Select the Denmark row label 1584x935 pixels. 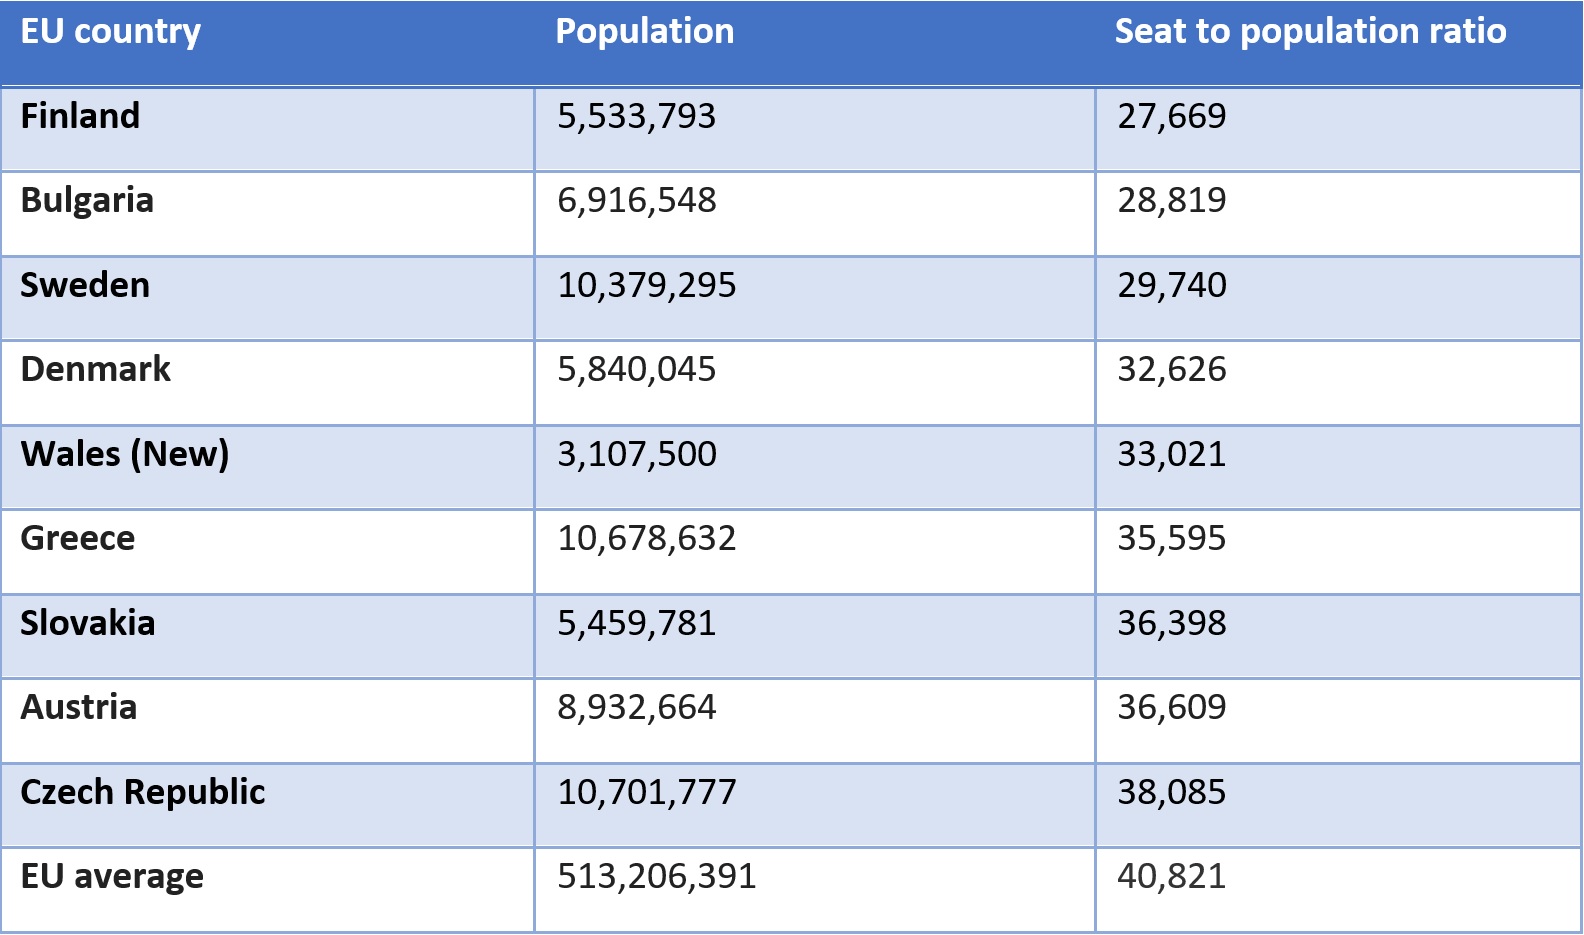click(95, 369)
